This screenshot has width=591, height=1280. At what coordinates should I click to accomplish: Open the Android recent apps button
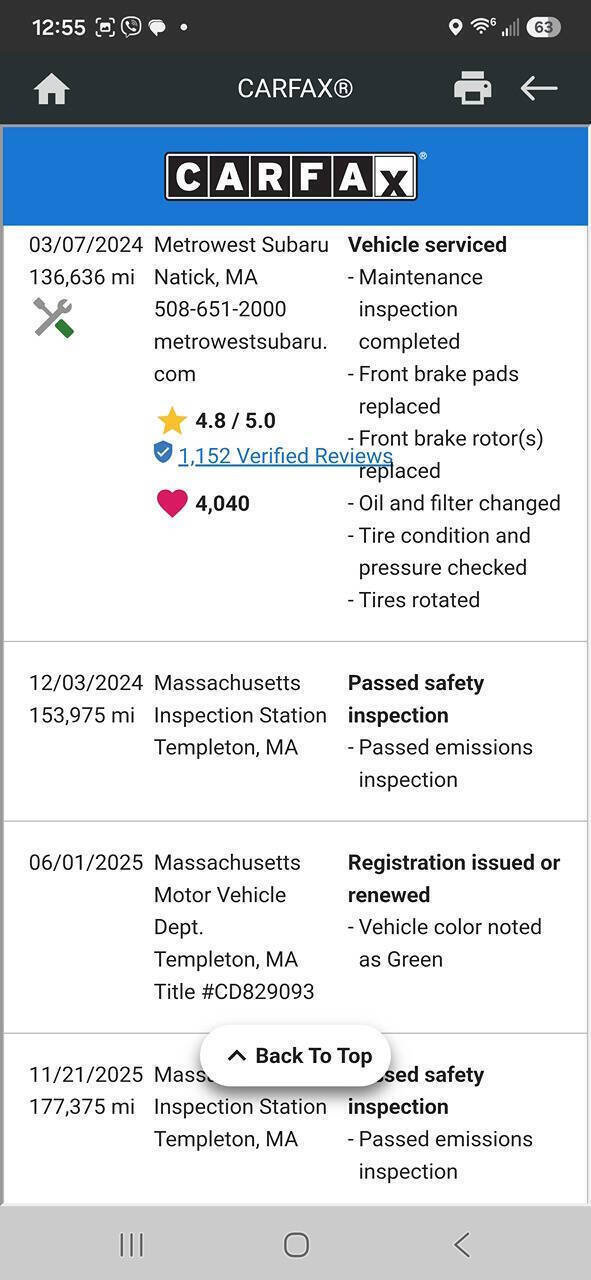(x=131, y=1244)
